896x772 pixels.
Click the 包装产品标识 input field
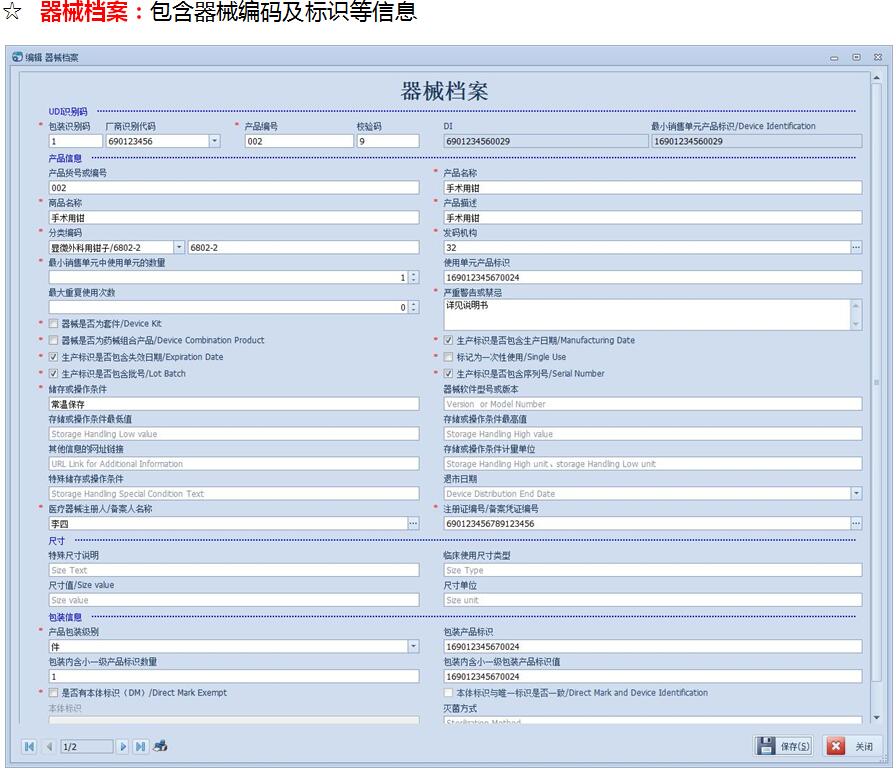[x=653, y=647]
